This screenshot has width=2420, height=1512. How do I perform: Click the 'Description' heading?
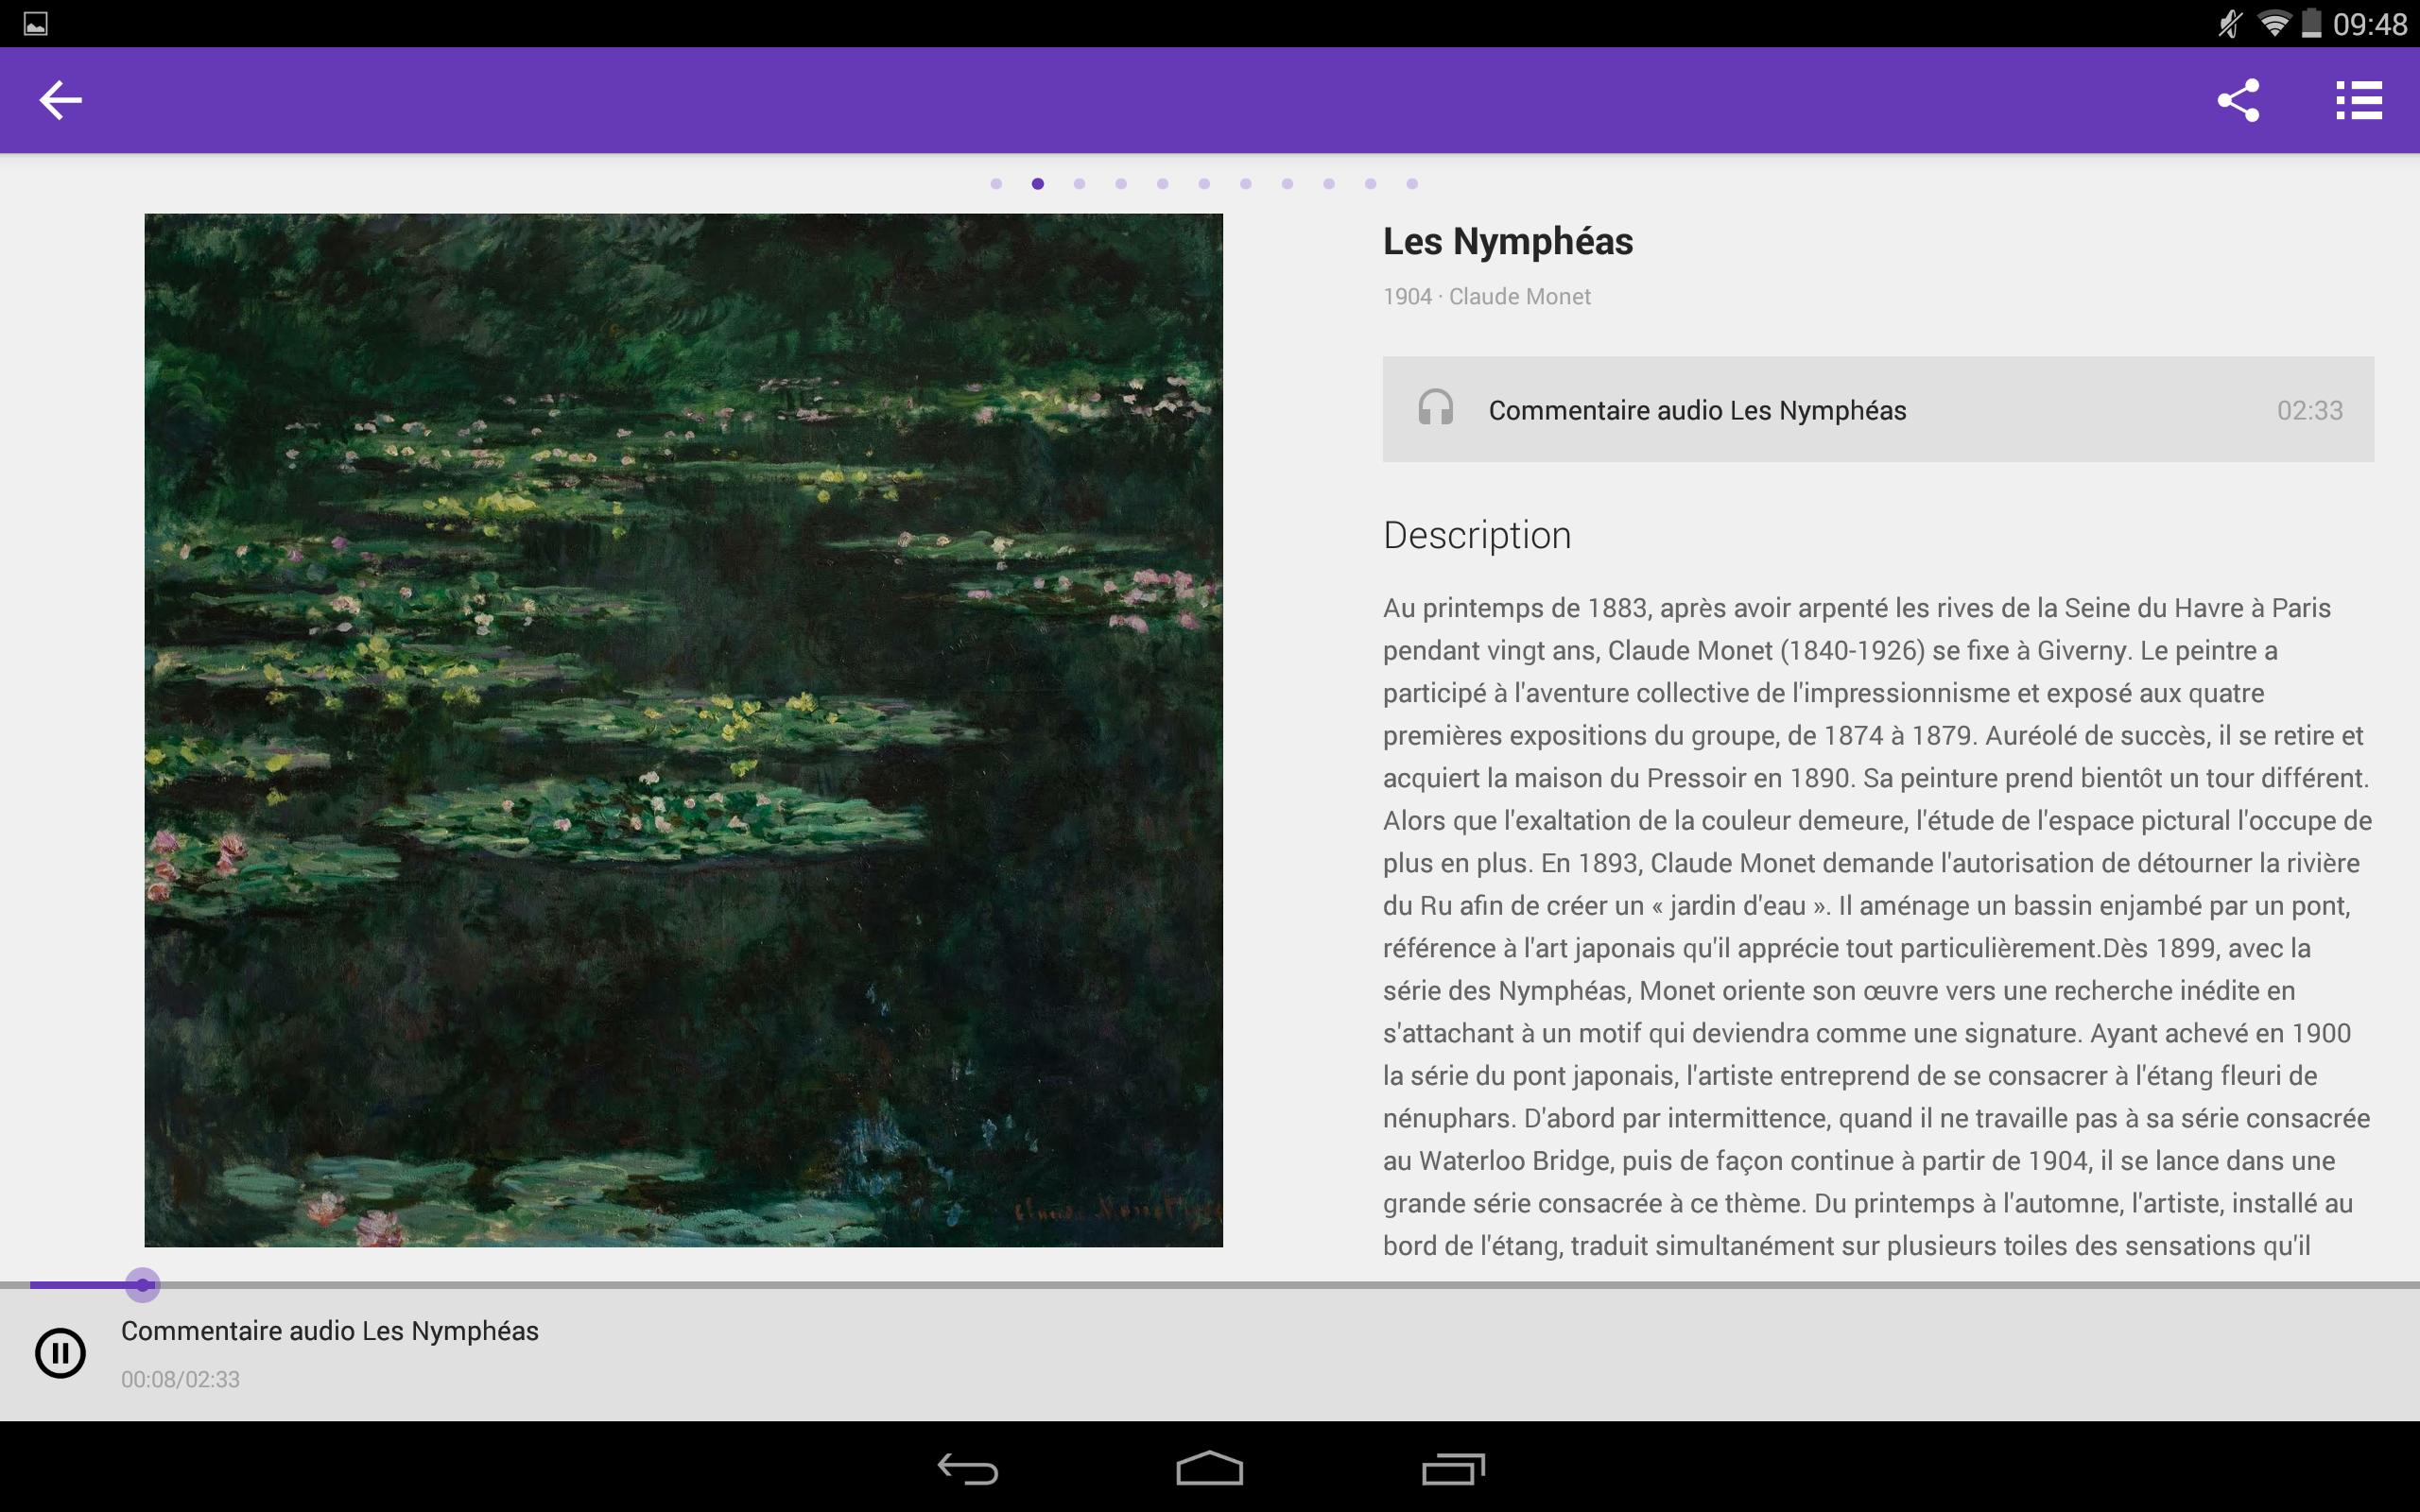1477,536
